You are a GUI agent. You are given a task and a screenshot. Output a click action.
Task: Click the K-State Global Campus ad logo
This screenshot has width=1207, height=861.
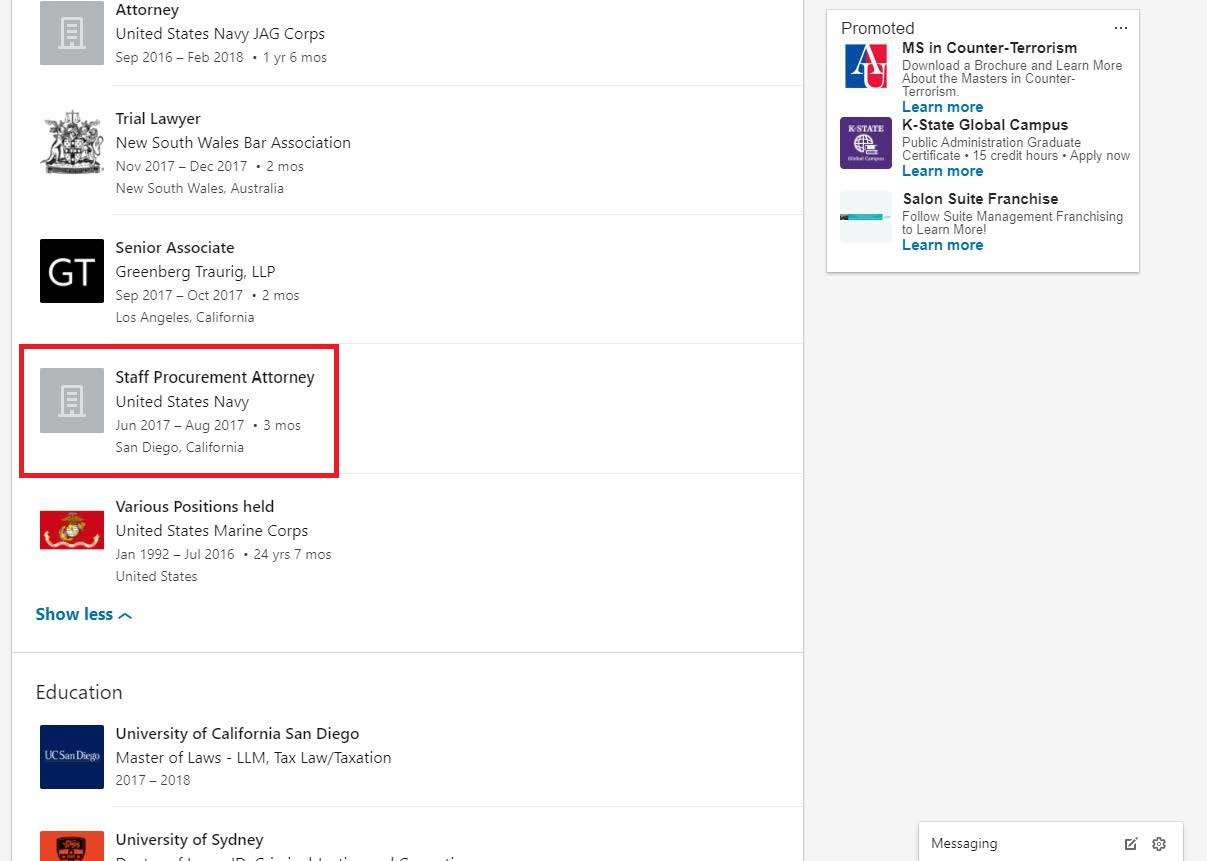(865, 143)
